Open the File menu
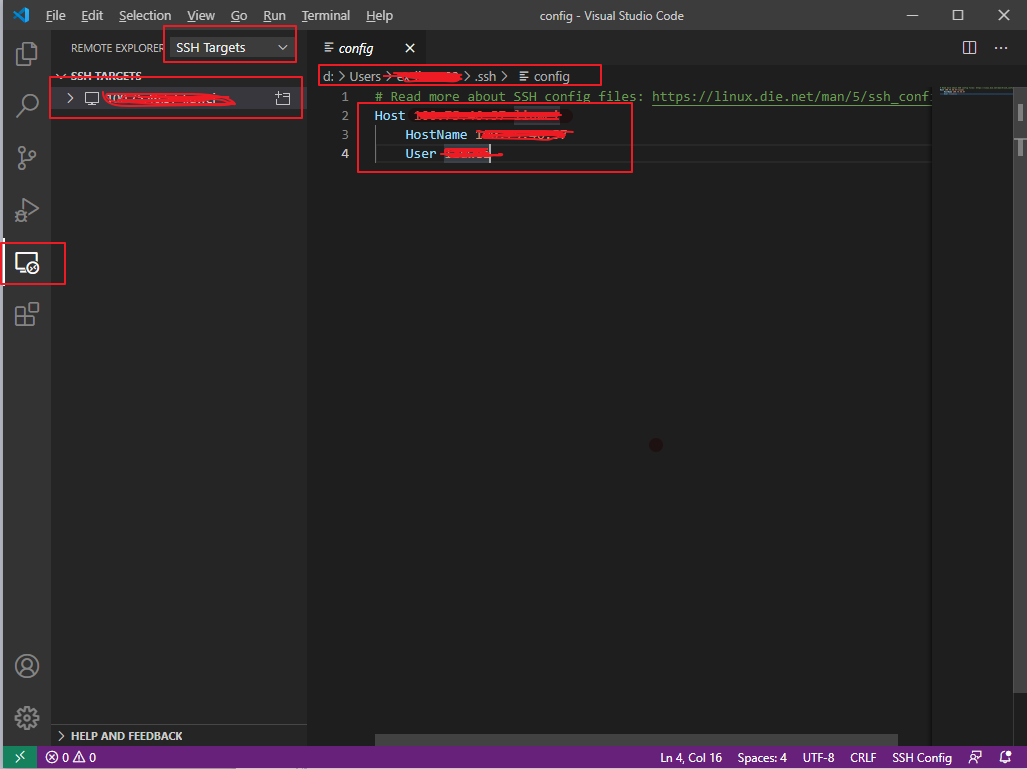Screen dimensions: 1027x769 pos(56,15)
